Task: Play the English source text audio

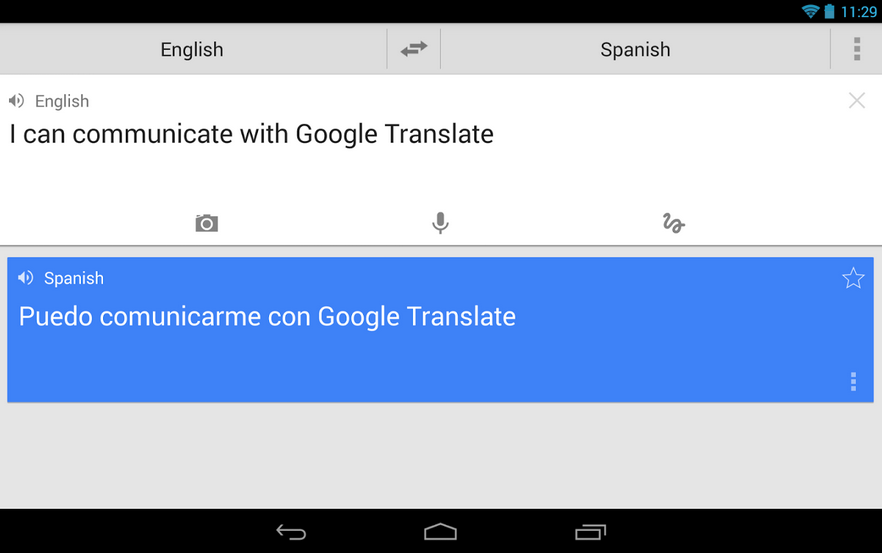Action: tap(17, 101)
